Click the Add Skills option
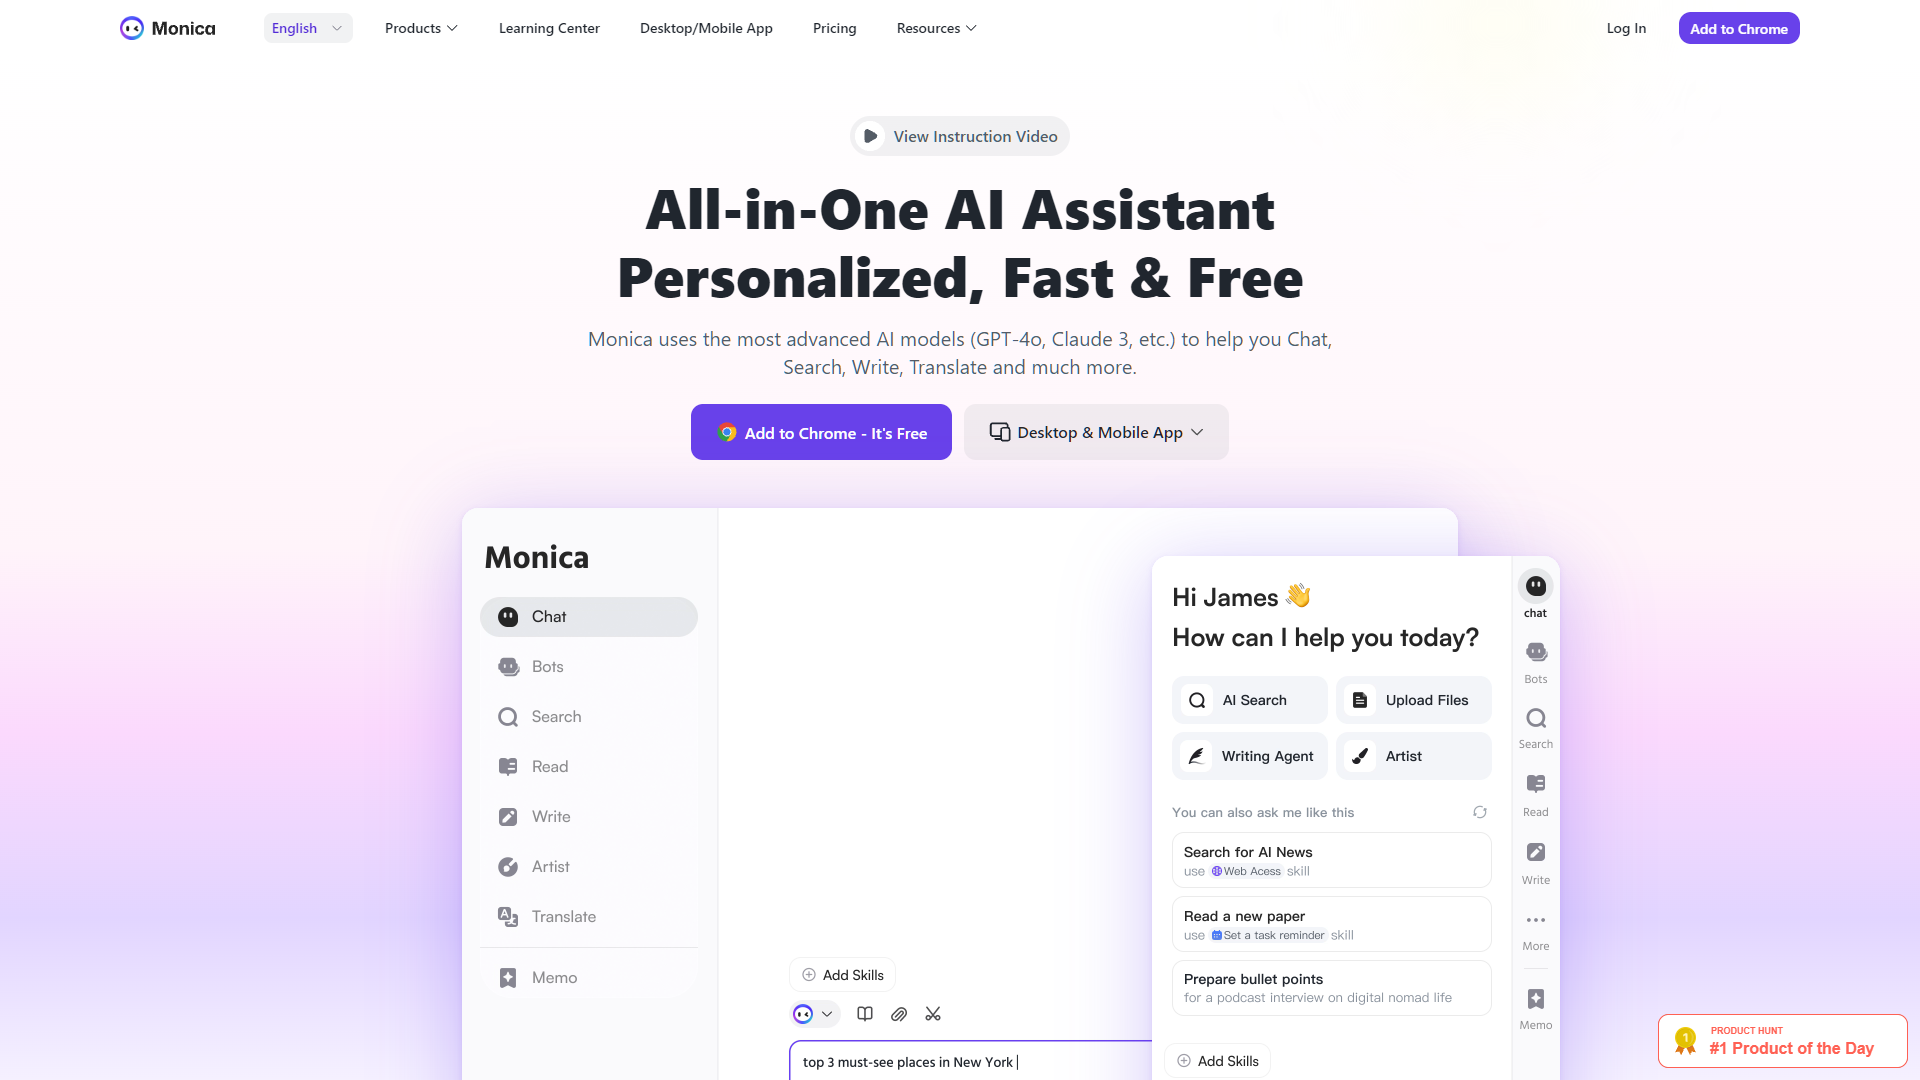Viewport: 1920px width, 1080px height. [x=844, y=975]
